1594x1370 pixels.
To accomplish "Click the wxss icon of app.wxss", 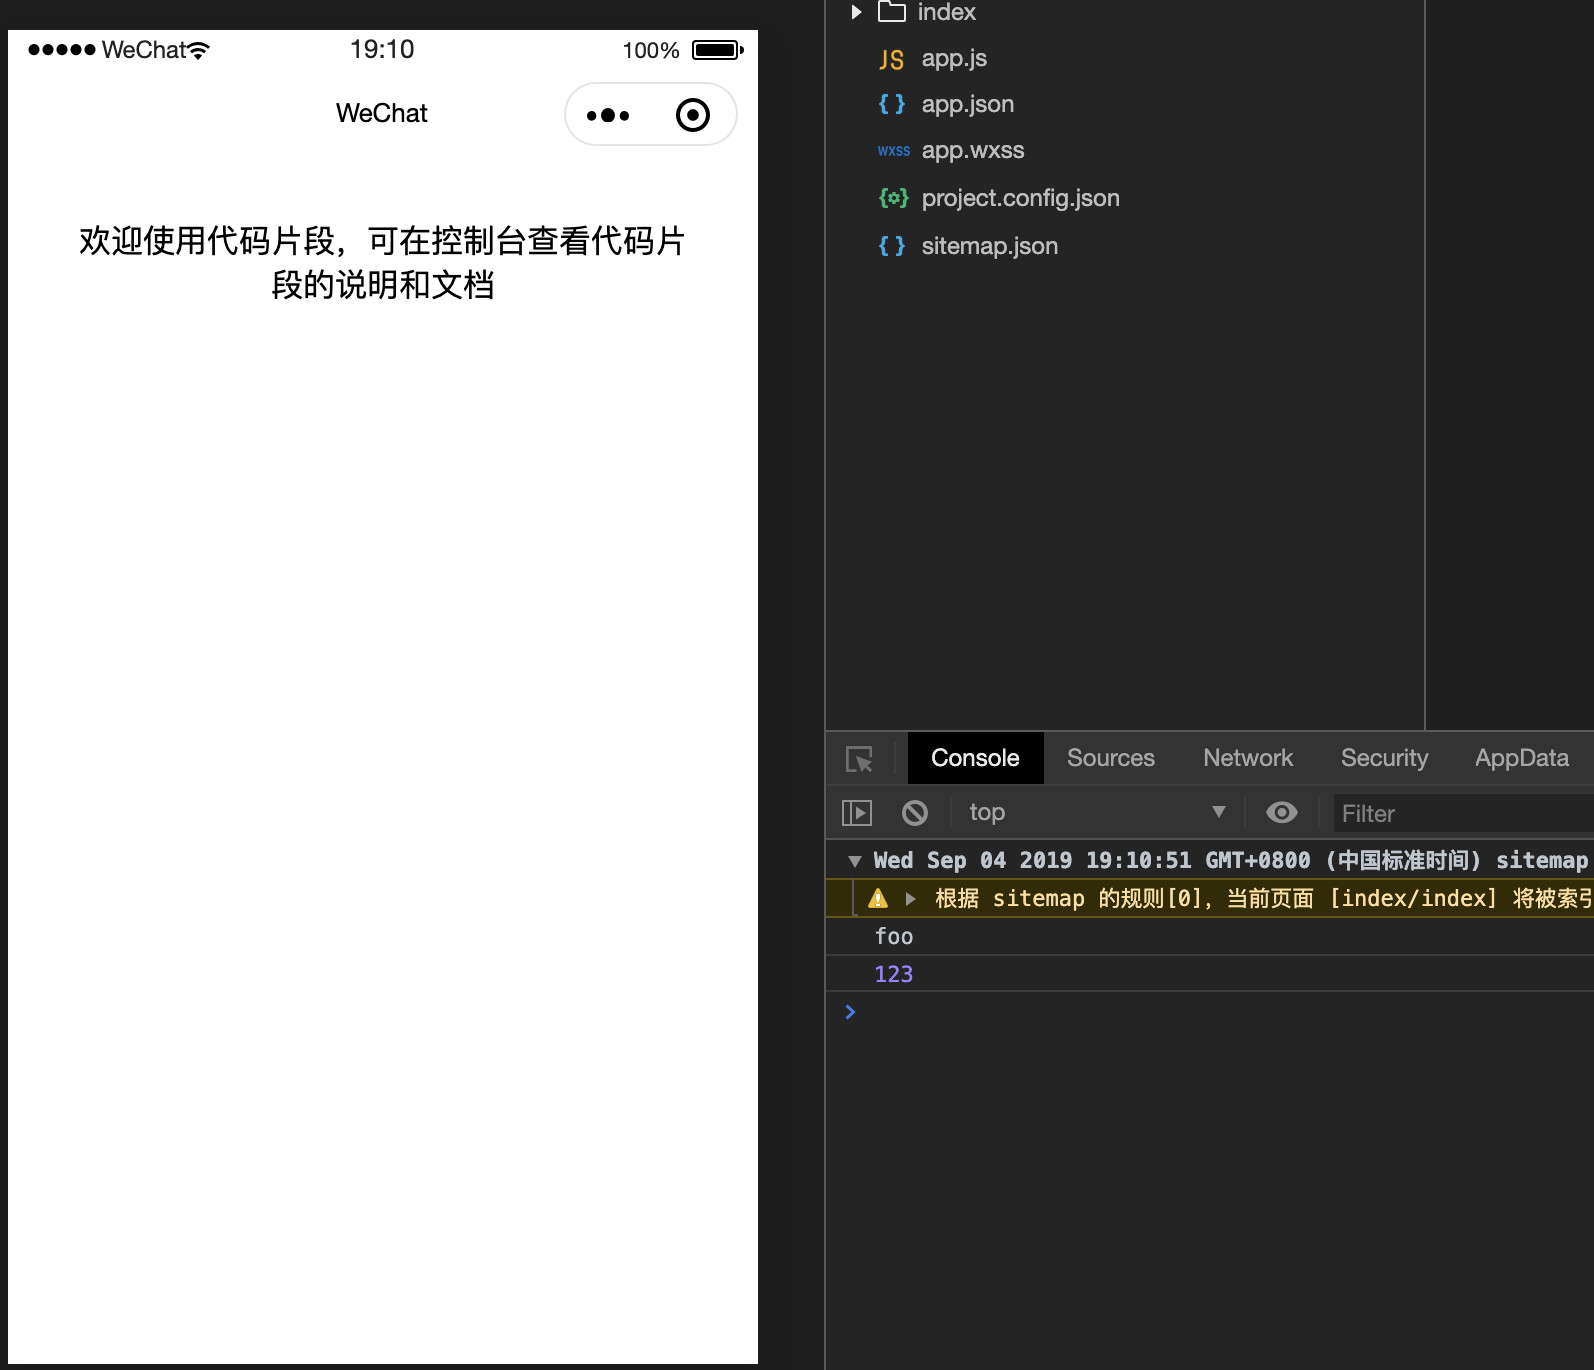I will 894,151.
